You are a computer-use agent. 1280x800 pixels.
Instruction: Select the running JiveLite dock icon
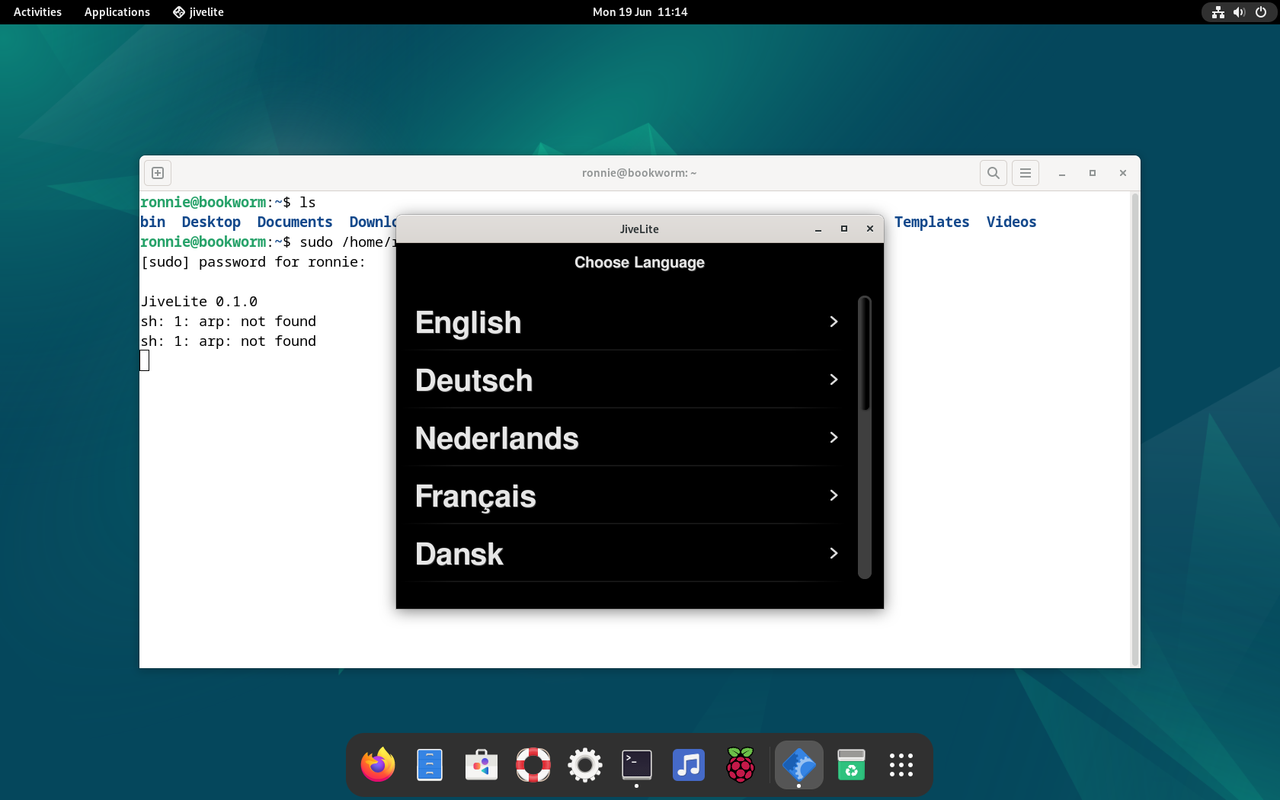tap(799, 765)
